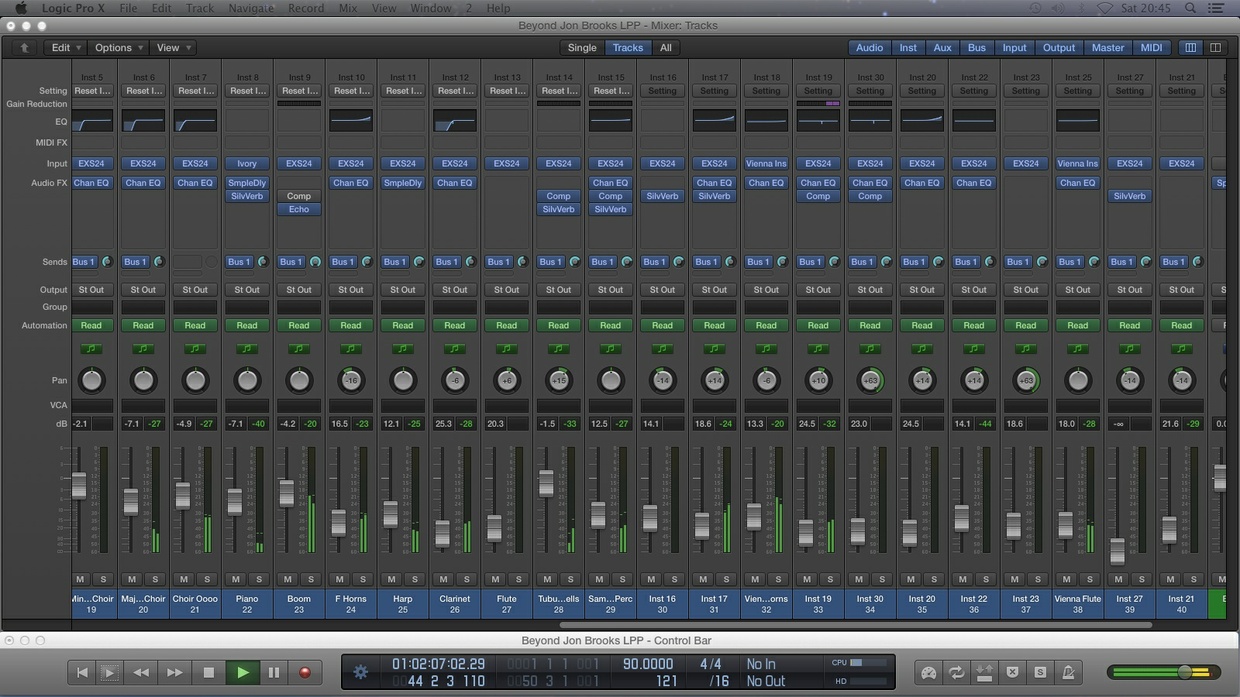Open the mixer View dropdown menu
The width and height of the screenshot is (1240, 697).
pyautogui.click(x=173, y=47)
